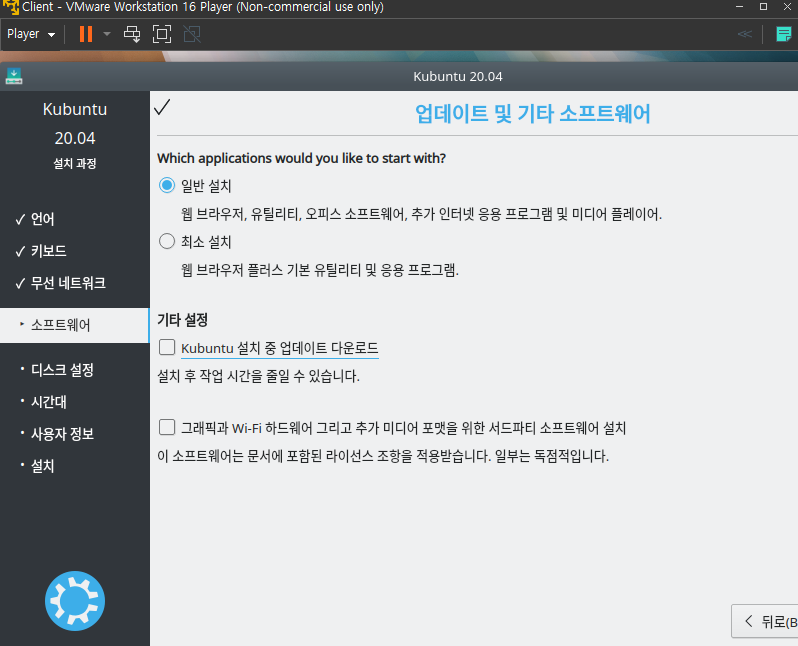Click the Kubuntu installer icon in the title bar

pos(14,76)
